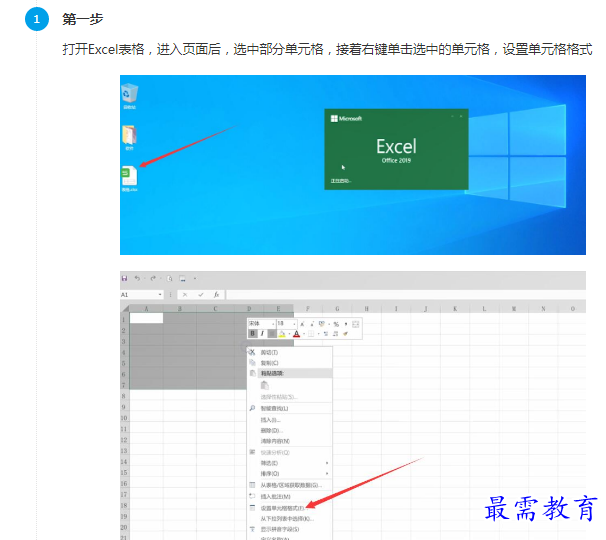Toggle Italic in the mini toolbar

click(262, 334)
